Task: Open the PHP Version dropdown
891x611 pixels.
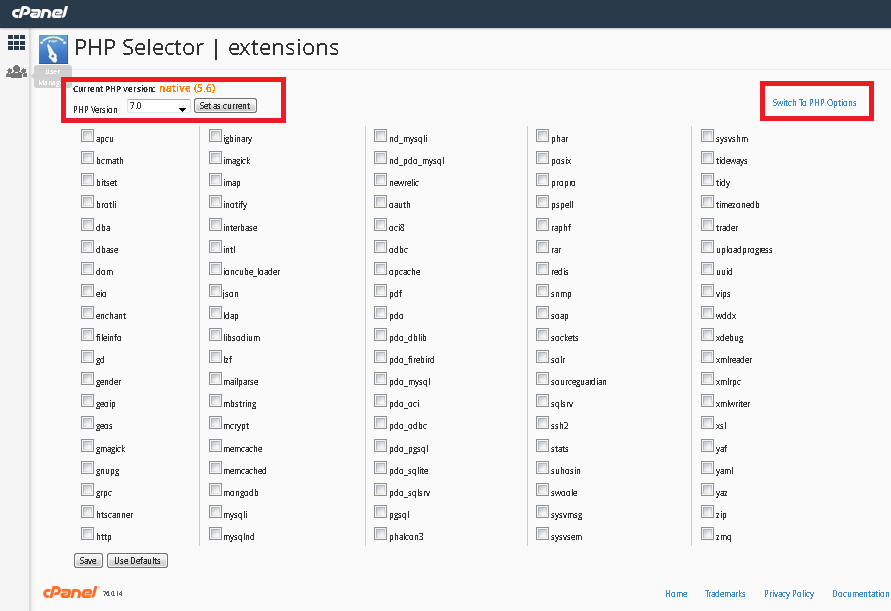Action: coord(158,106)
